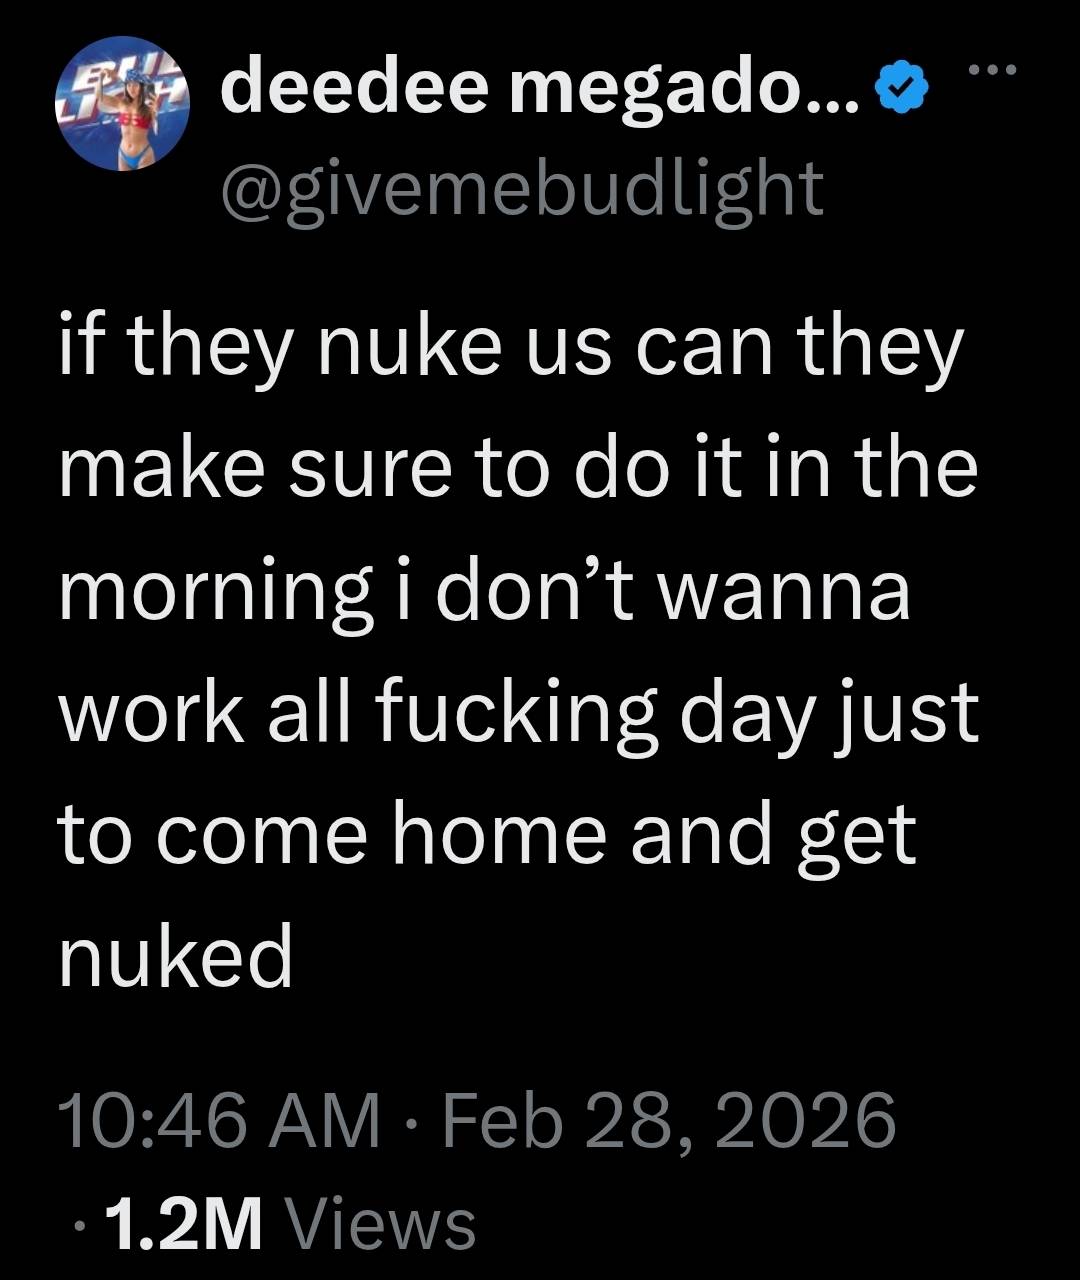The width and height of the screenshot is (1080, 1280).
Task: Click the Feb 28, 2026 date
Action: coord(668,1120)
